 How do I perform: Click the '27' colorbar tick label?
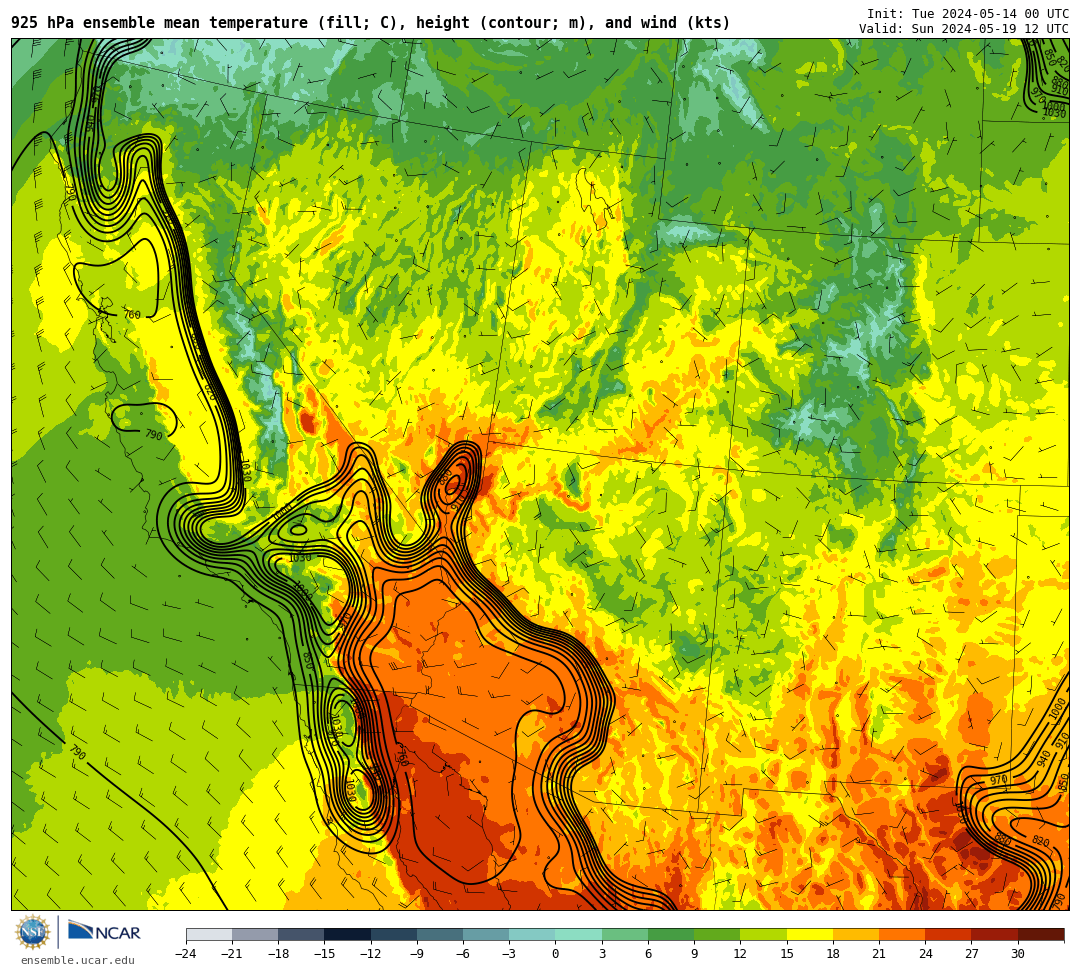coord(971,954)
